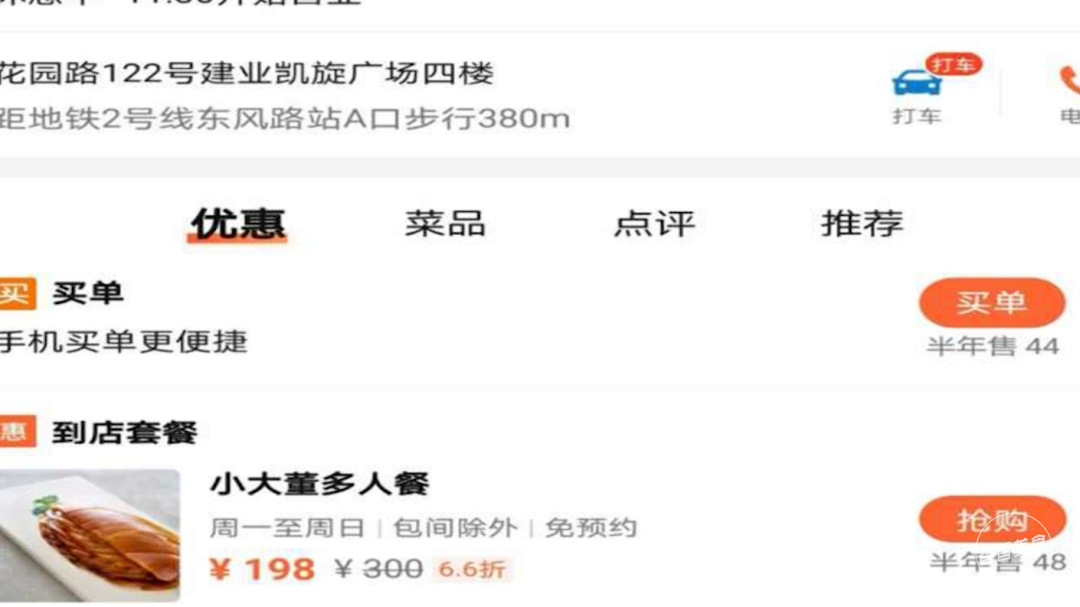Go to the 推荐 tab
Viewport: 1080px width, 607px height.
[x=862, y=224]
